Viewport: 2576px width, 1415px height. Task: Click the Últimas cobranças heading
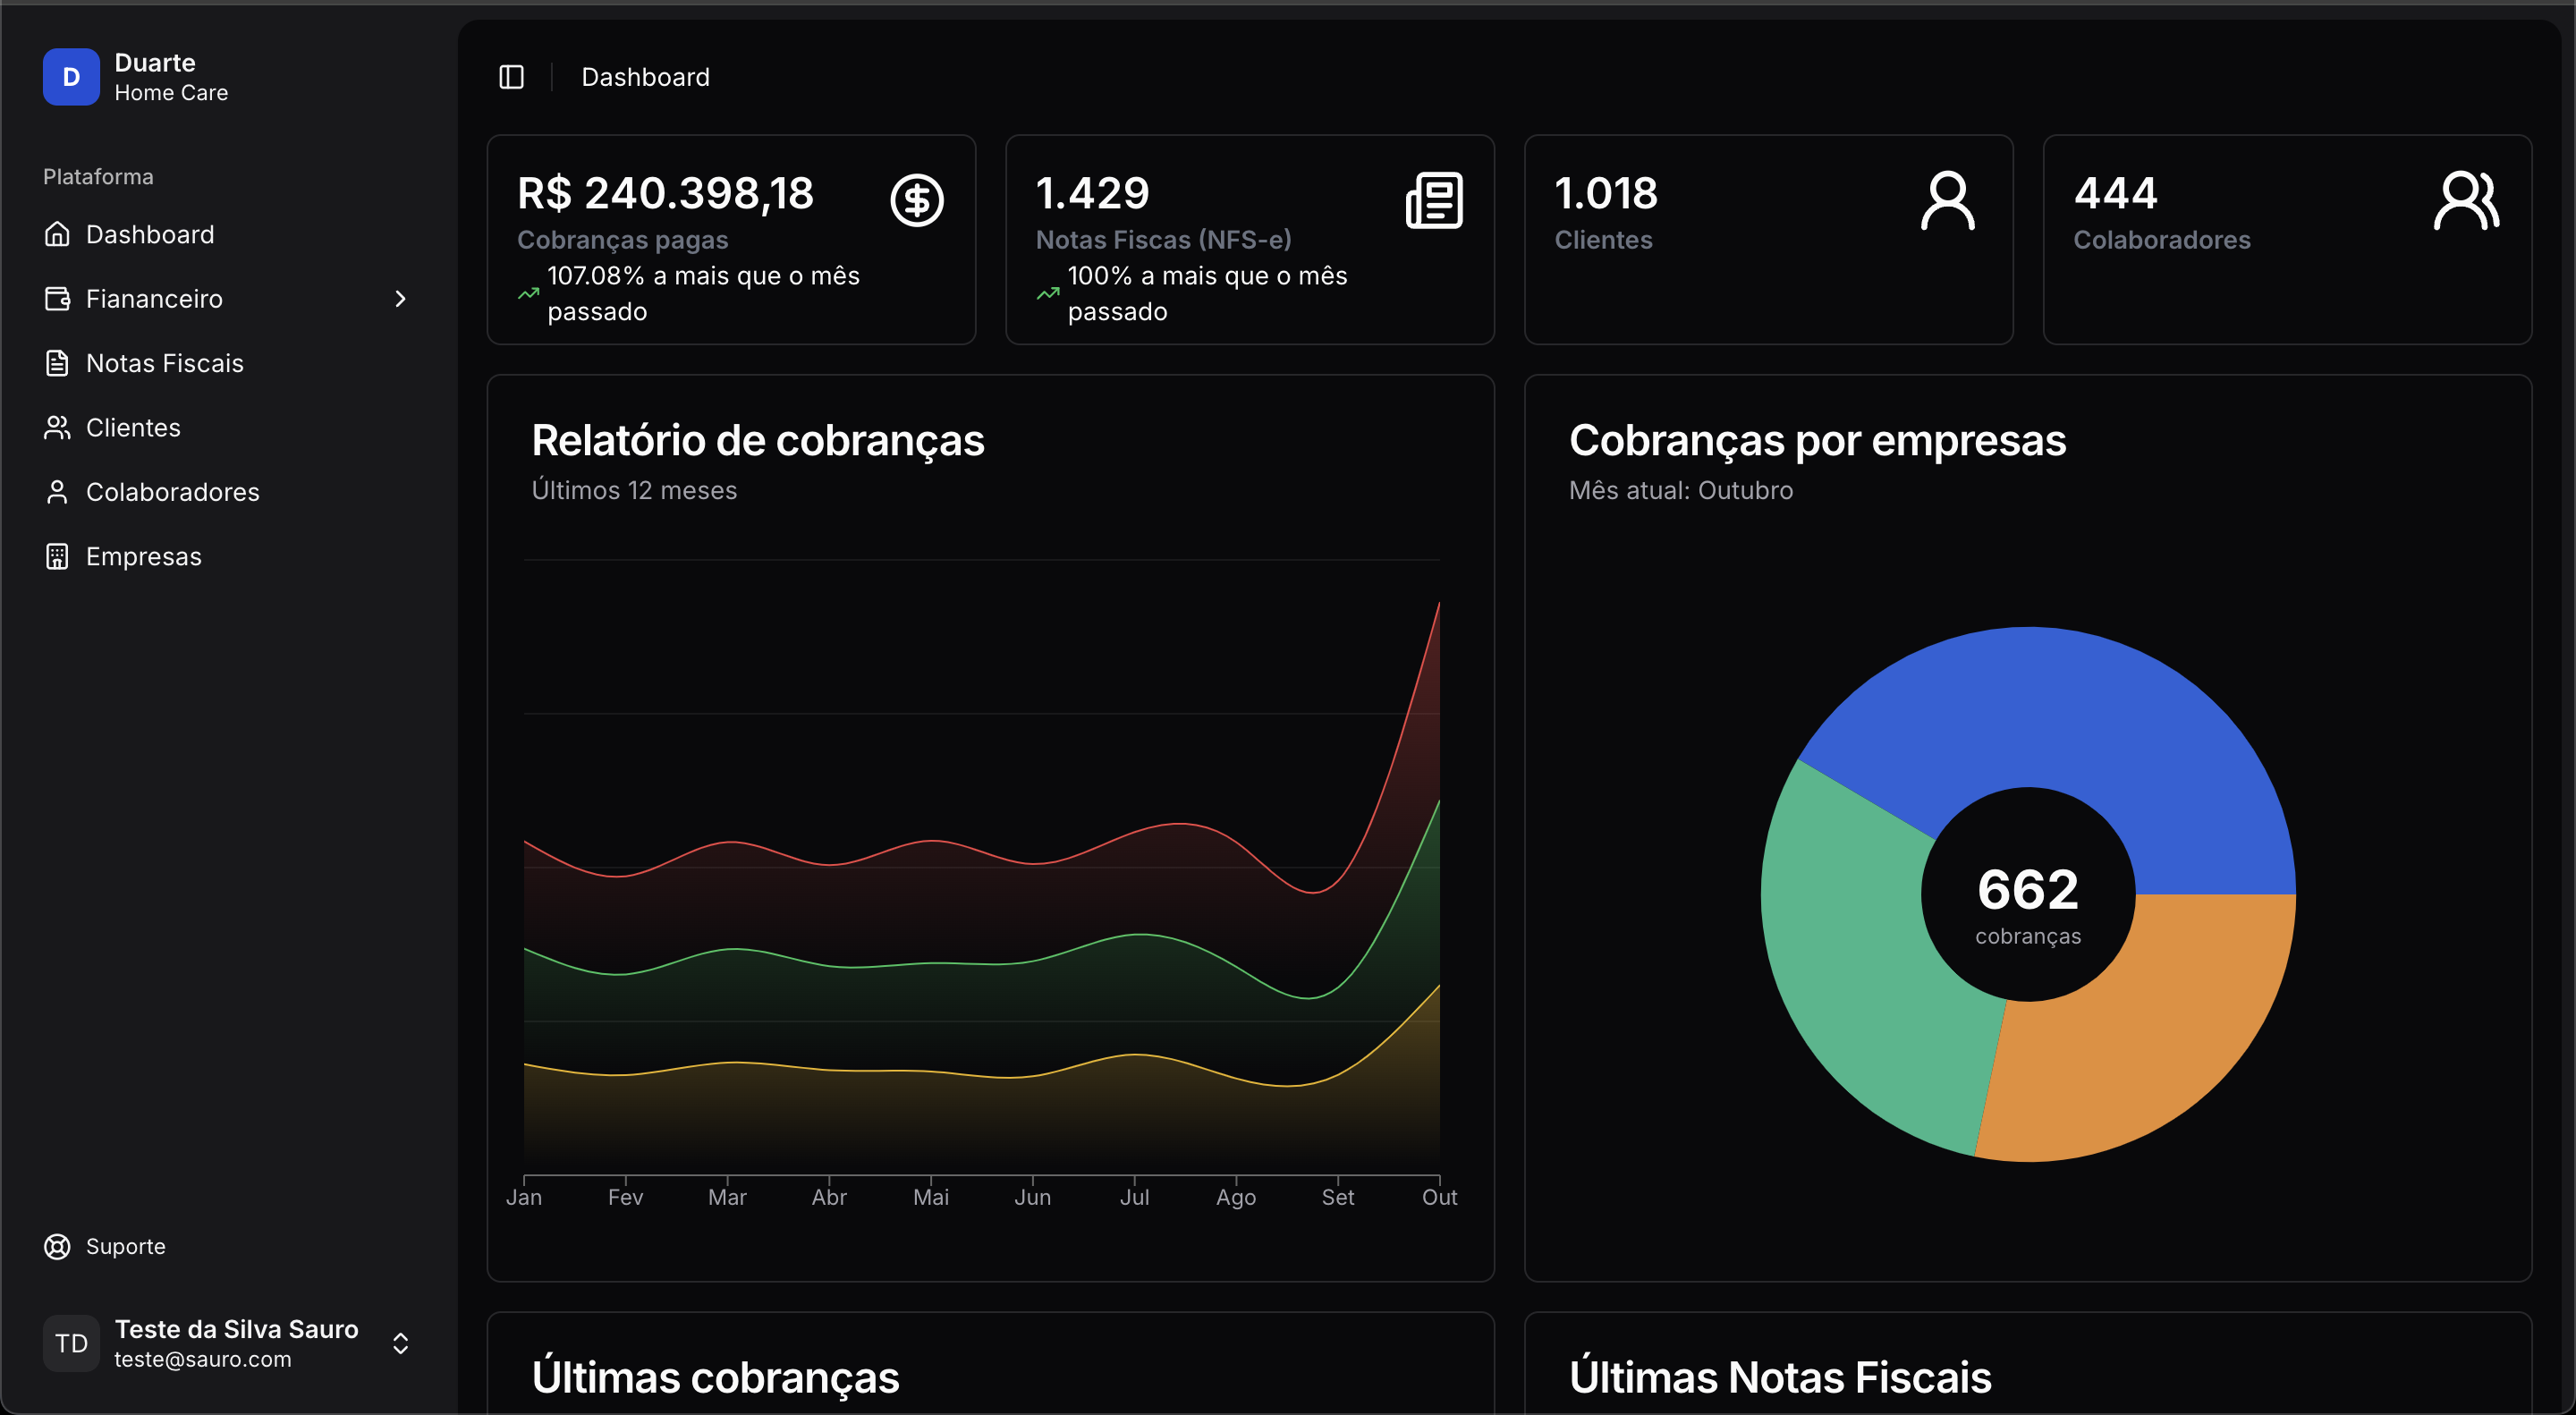click(x=715, y=1377)
